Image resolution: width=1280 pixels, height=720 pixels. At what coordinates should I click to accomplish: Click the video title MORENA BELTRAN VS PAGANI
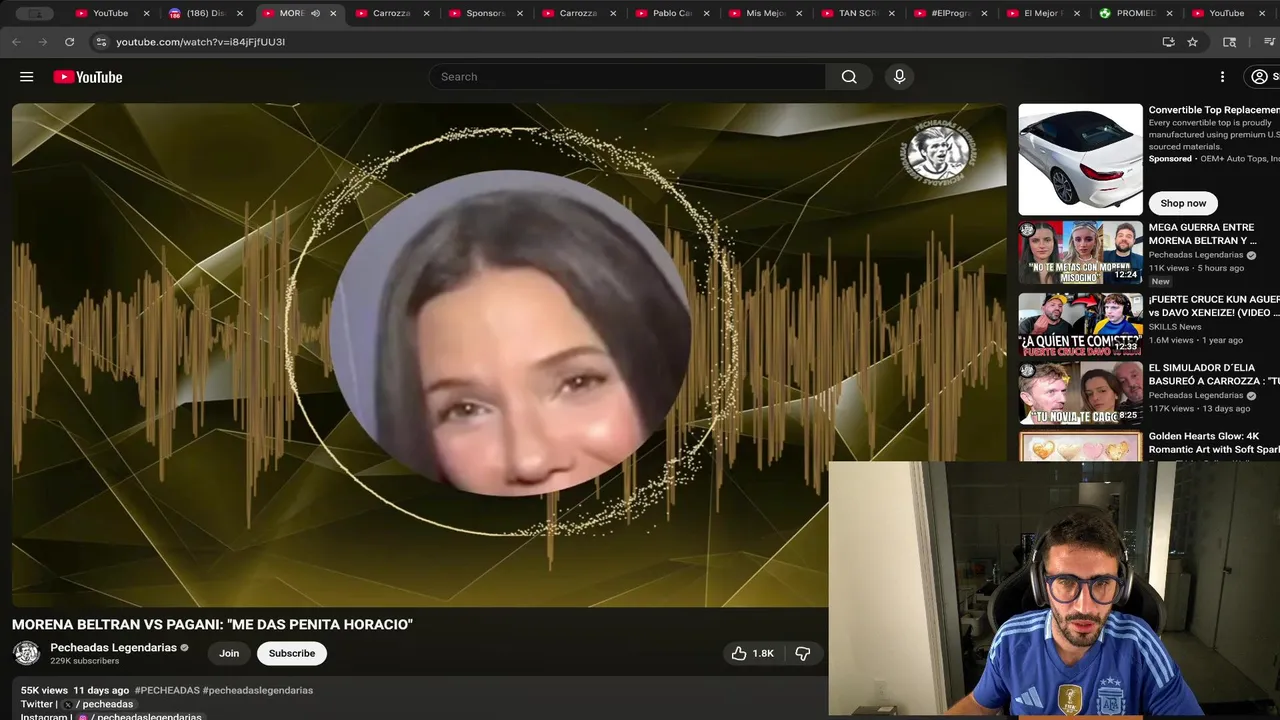point(212,625)
